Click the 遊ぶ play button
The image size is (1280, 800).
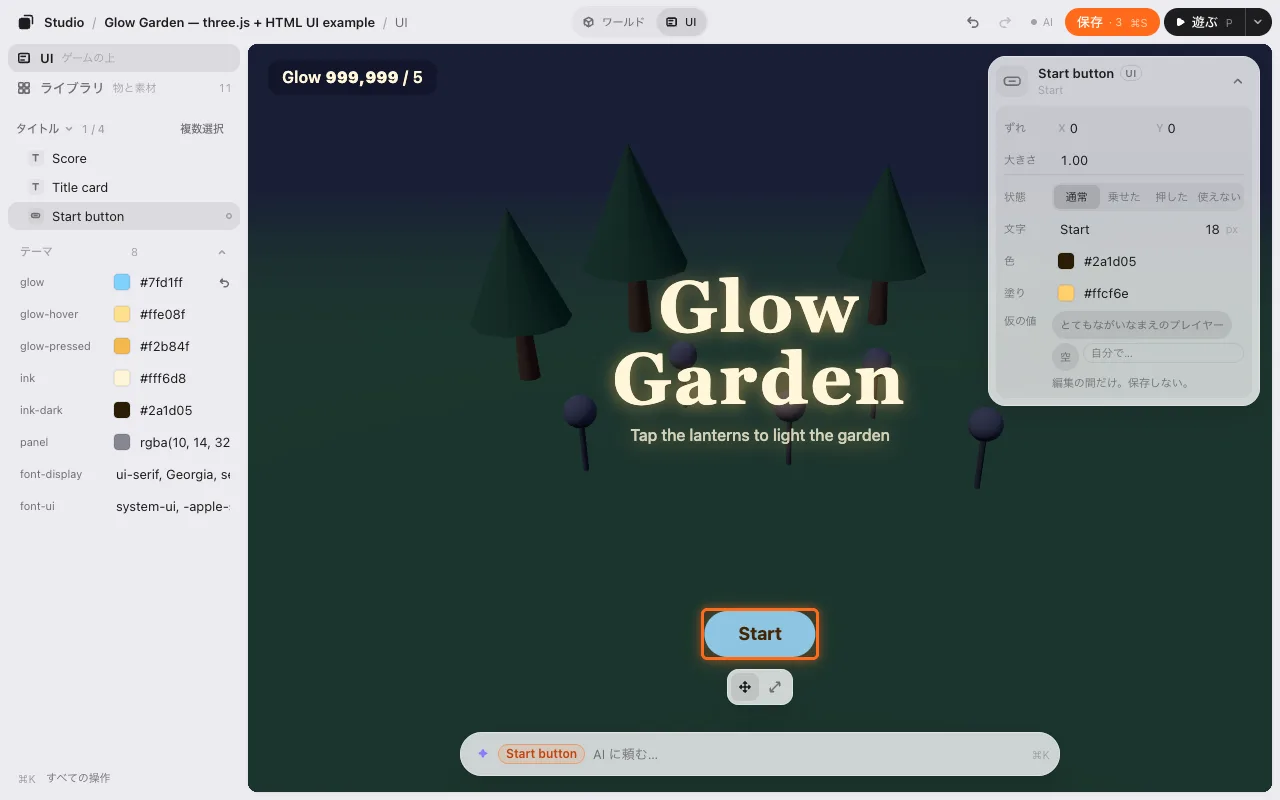click(x=1204, y=22)
